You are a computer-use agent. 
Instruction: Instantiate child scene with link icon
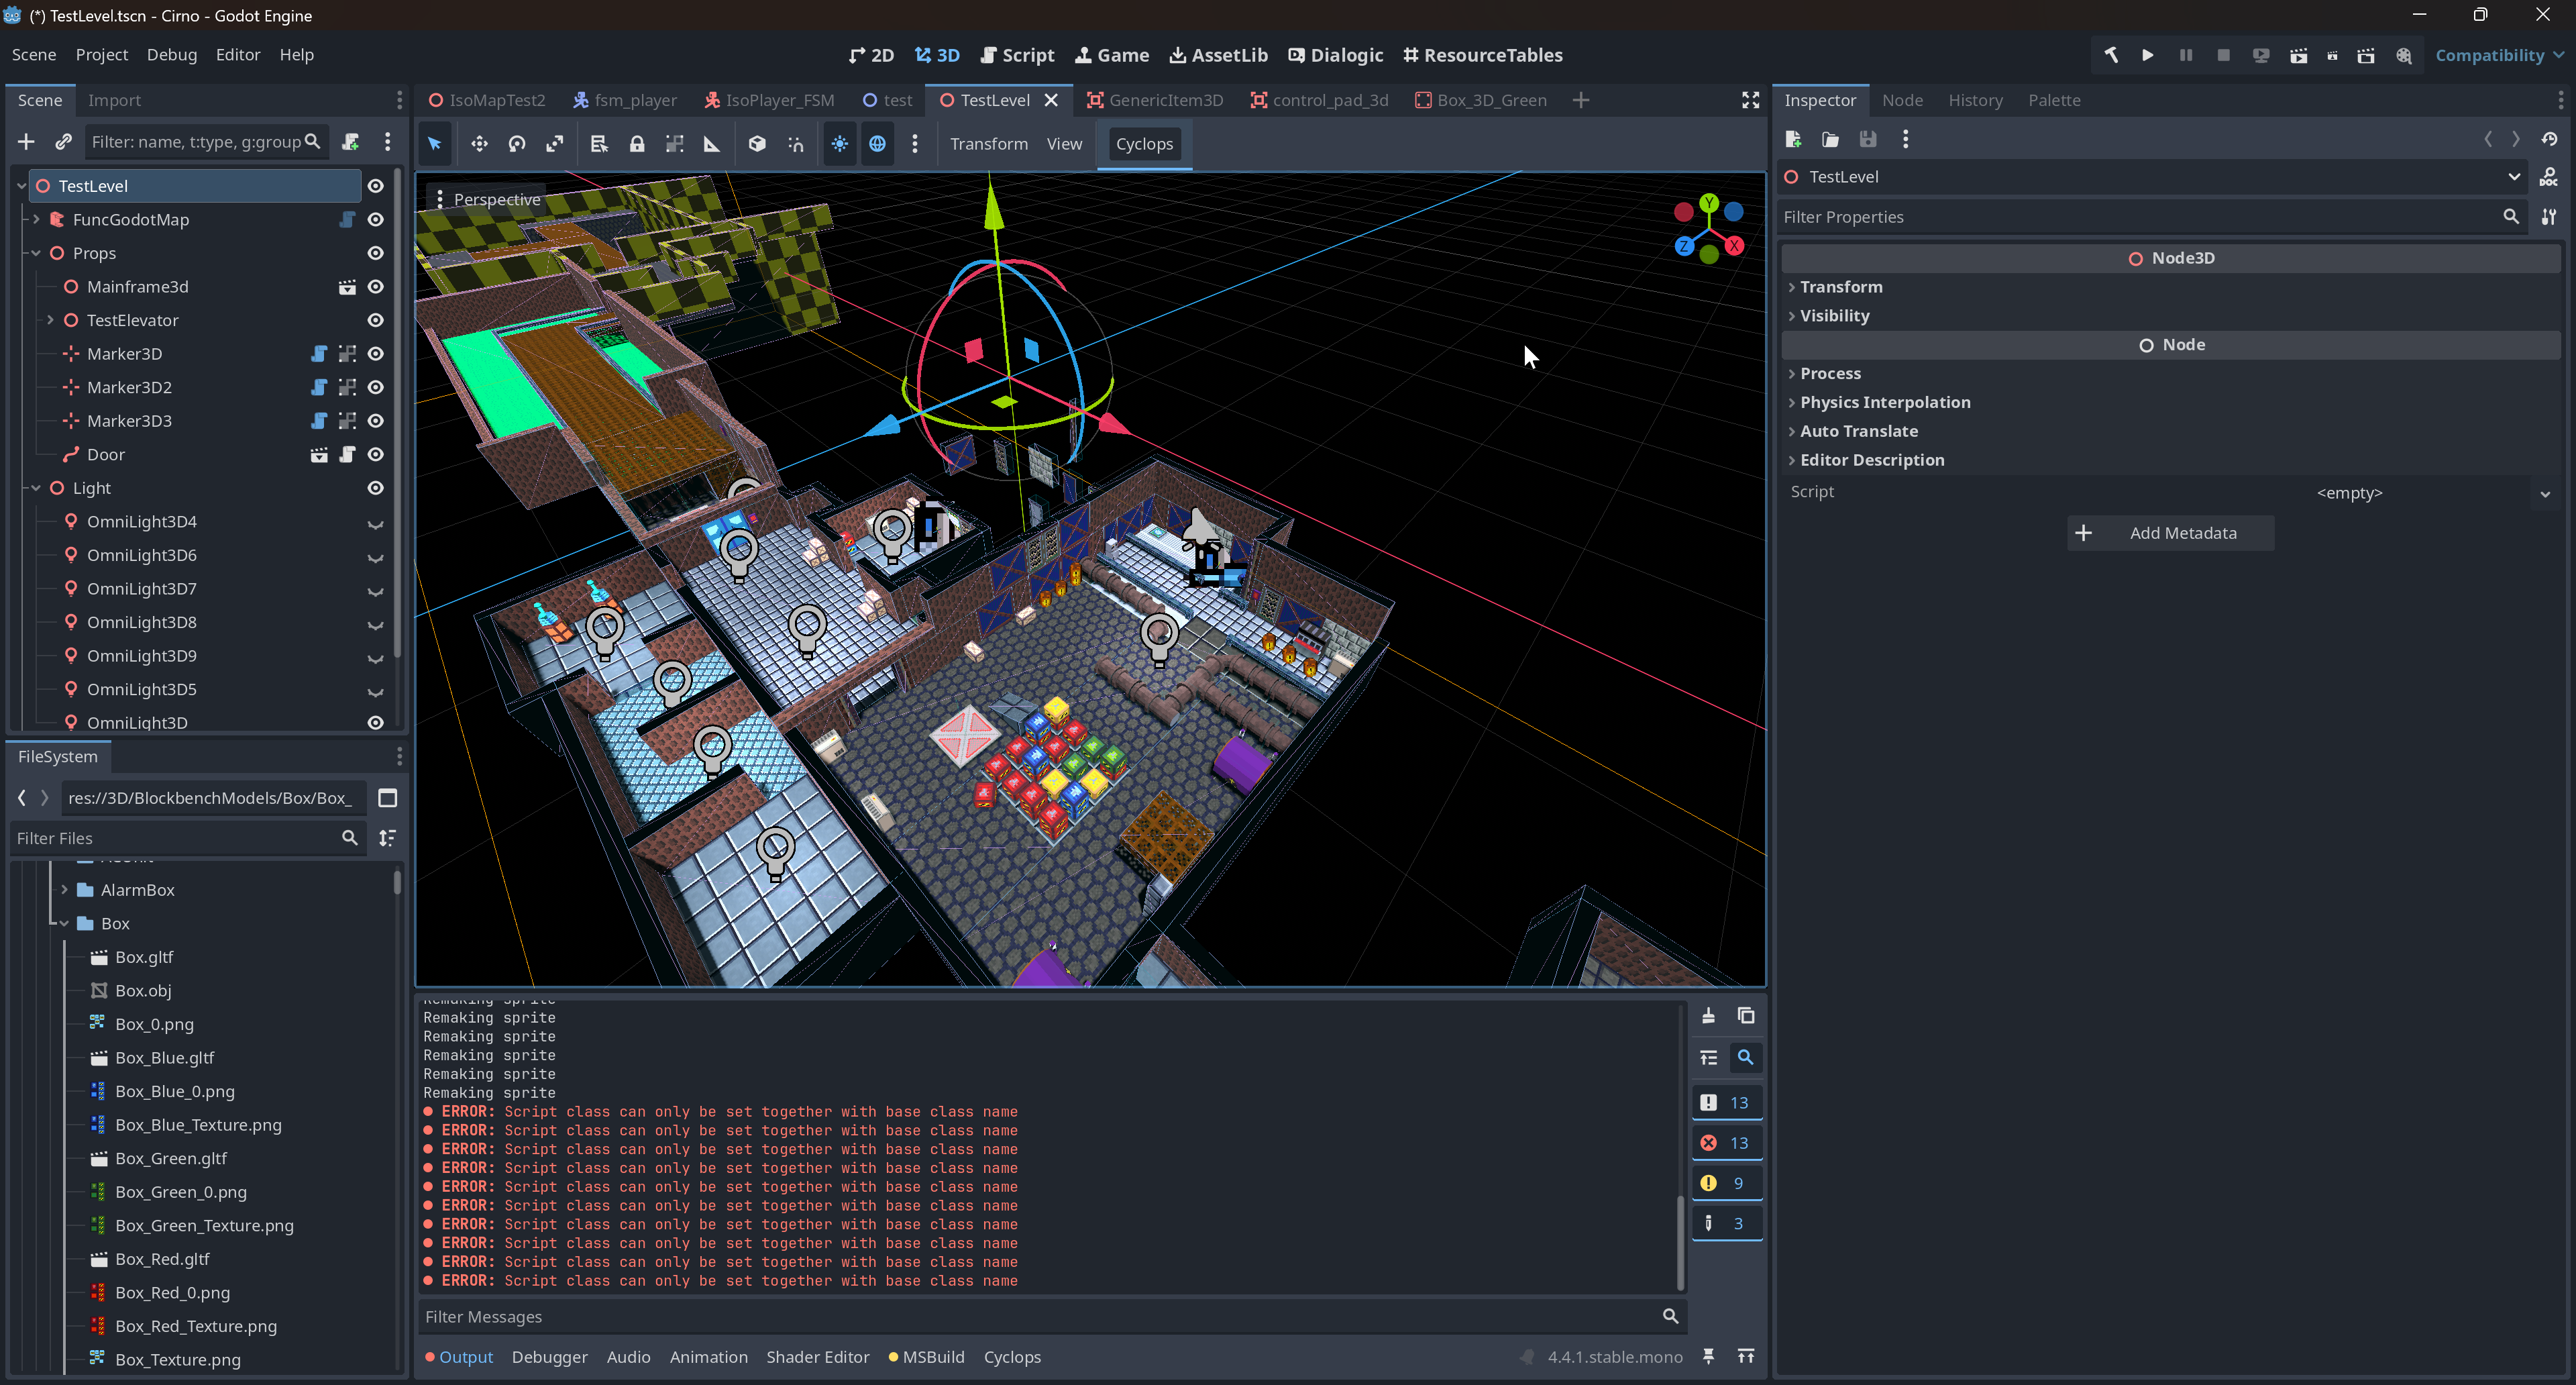[x=63, y=142]
